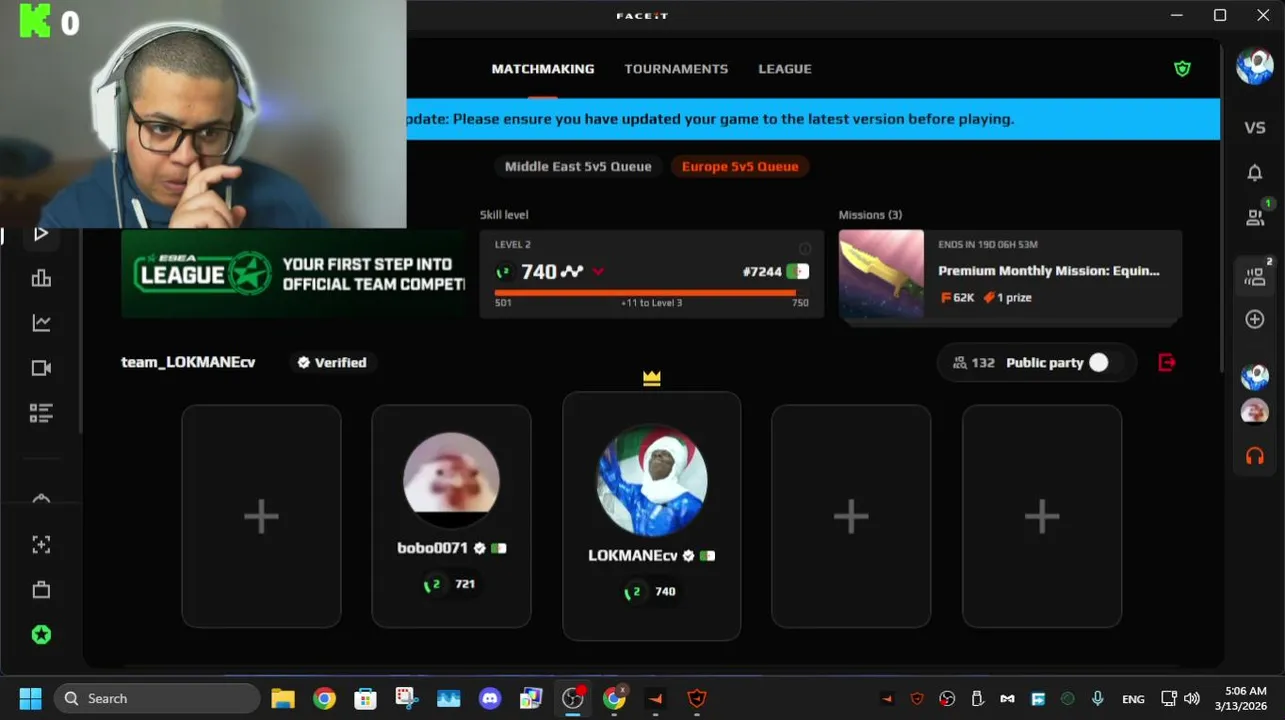Viewport: 1285px width, 720px height.
Task: Click the game update notice banner
Action: click(813, 119)
